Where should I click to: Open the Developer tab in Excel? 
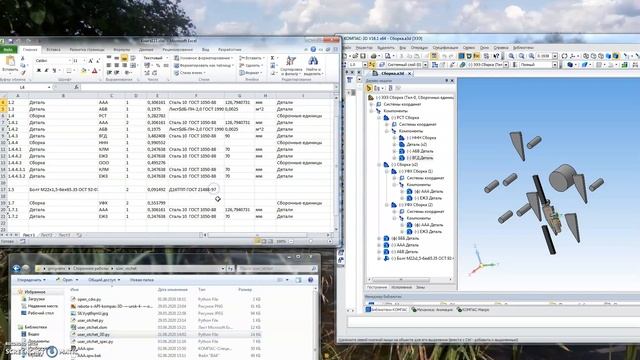[x=230, y=49]
